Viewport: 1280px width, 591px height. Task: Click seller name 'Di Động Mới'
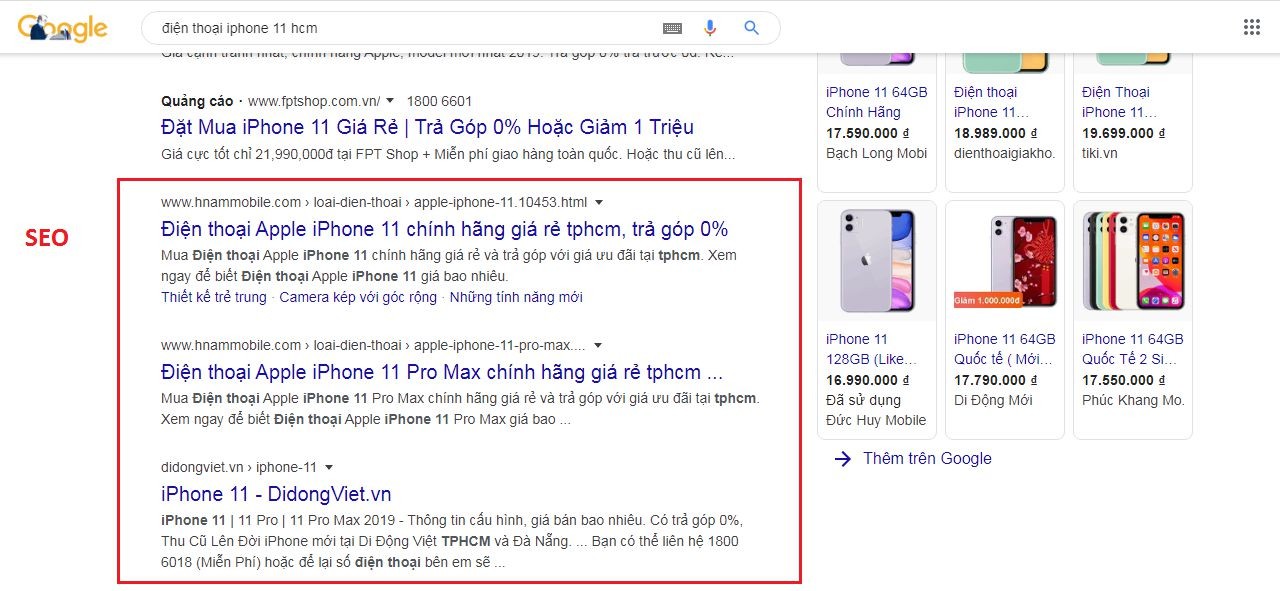(993, 400)
